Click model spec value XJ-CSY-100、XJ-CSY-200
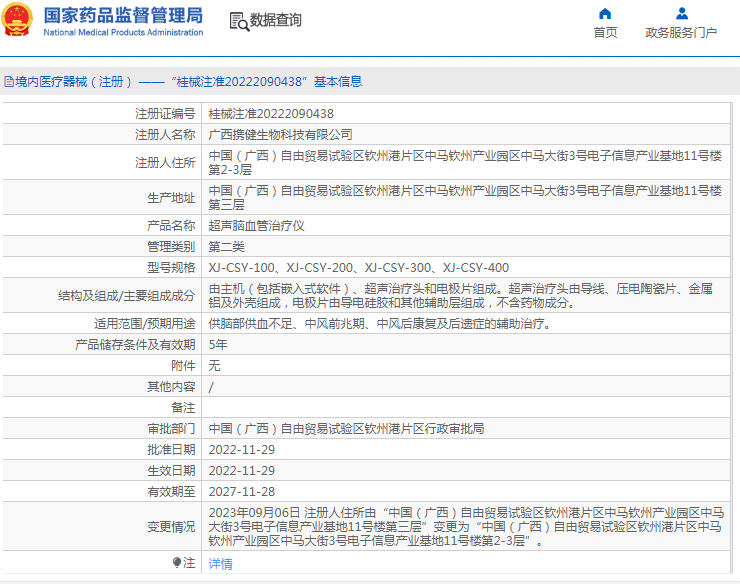The width and height of the screenshot is (740, 584). 359,268
